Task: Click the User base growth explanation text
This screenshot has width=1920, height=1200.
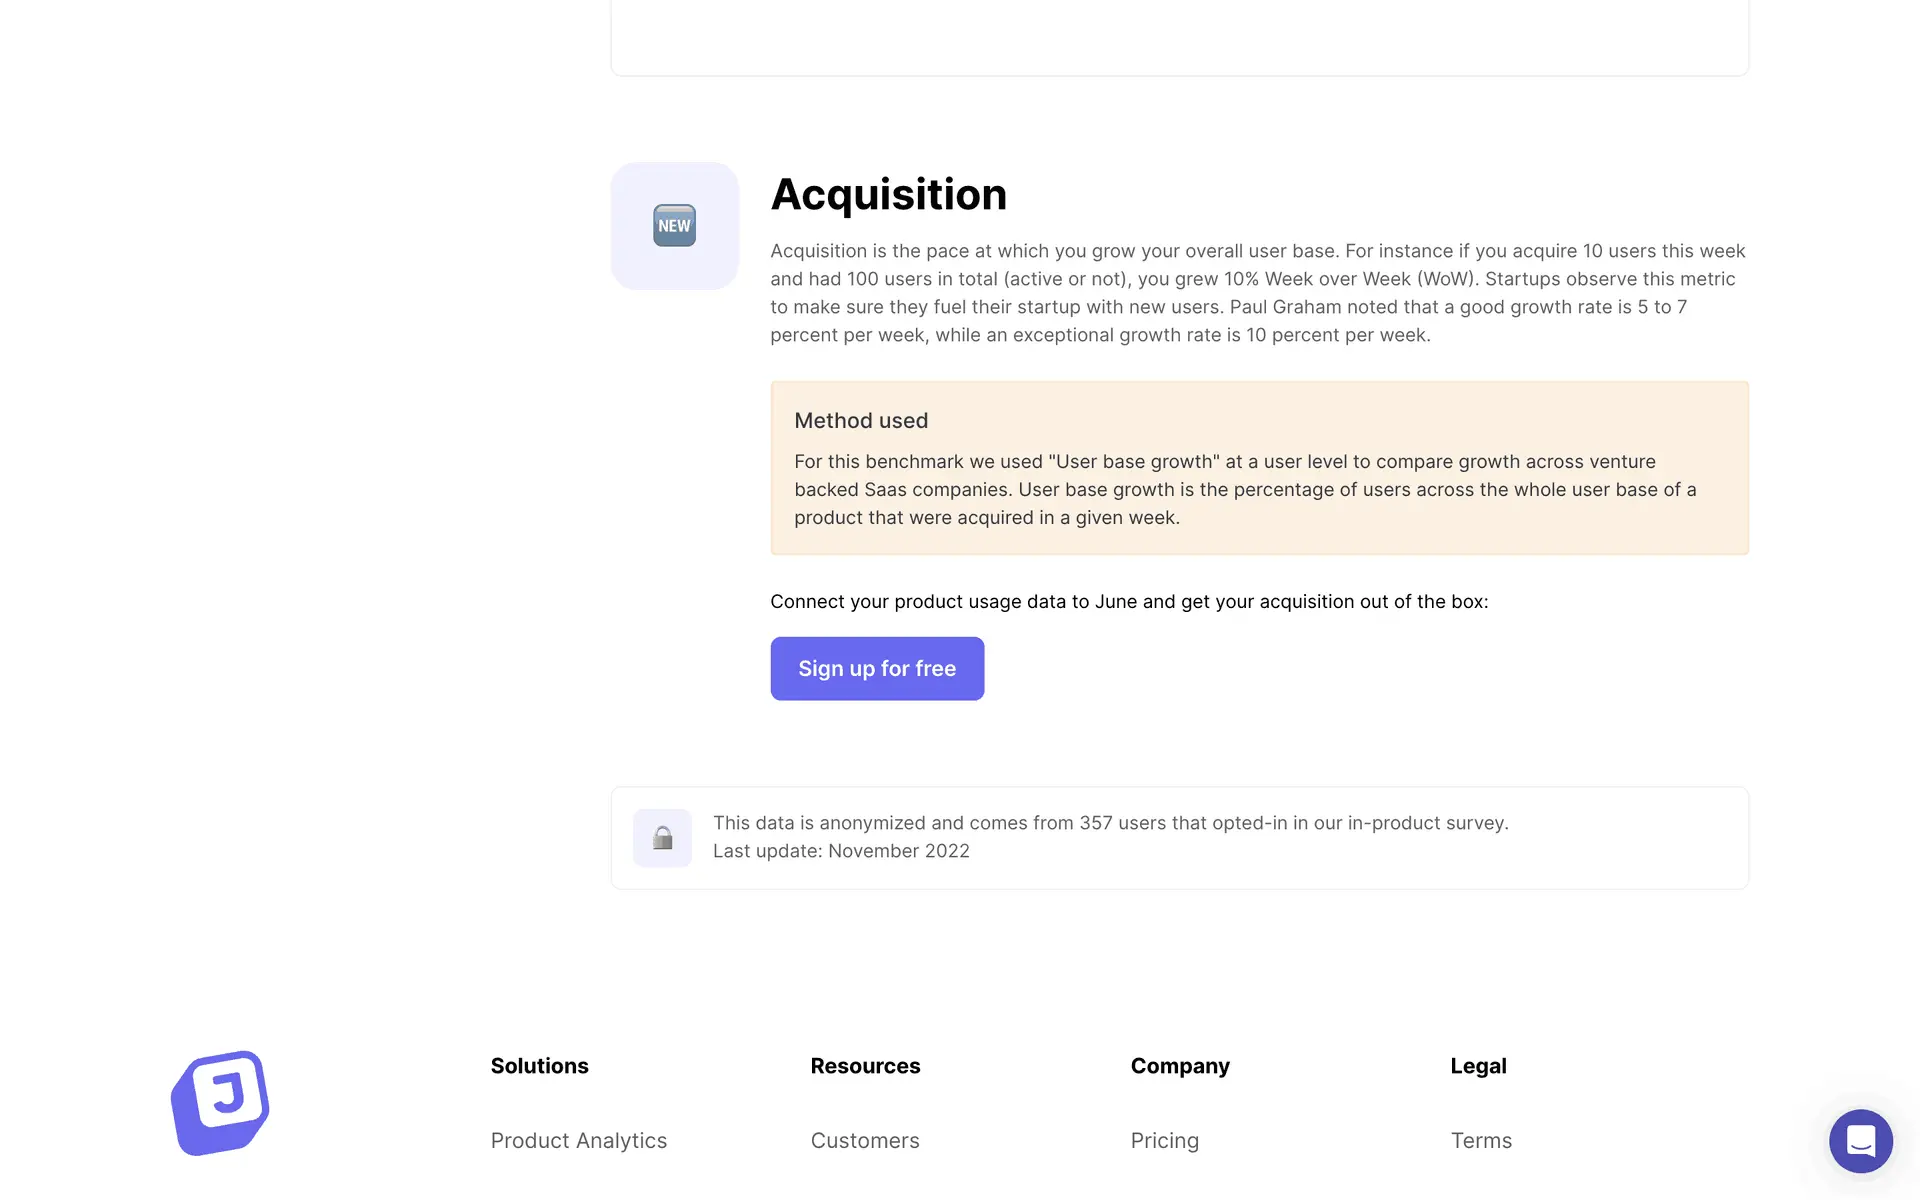Action: [1244, 490]
